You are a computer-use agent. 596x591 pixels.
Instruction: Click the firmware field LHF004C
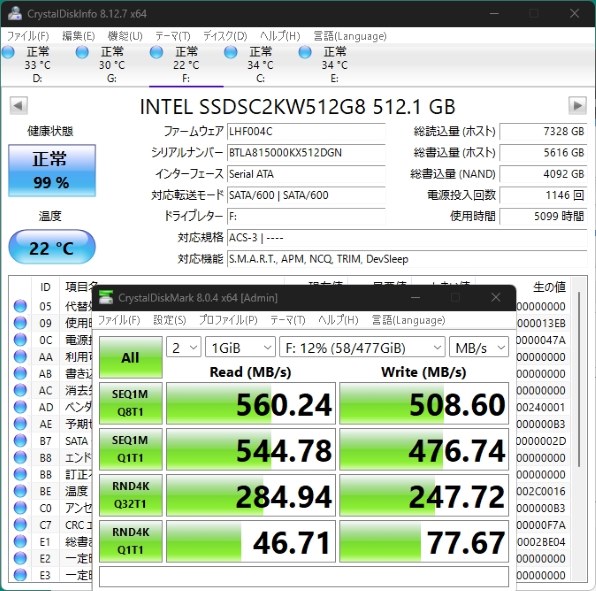[x=306, y=132]
